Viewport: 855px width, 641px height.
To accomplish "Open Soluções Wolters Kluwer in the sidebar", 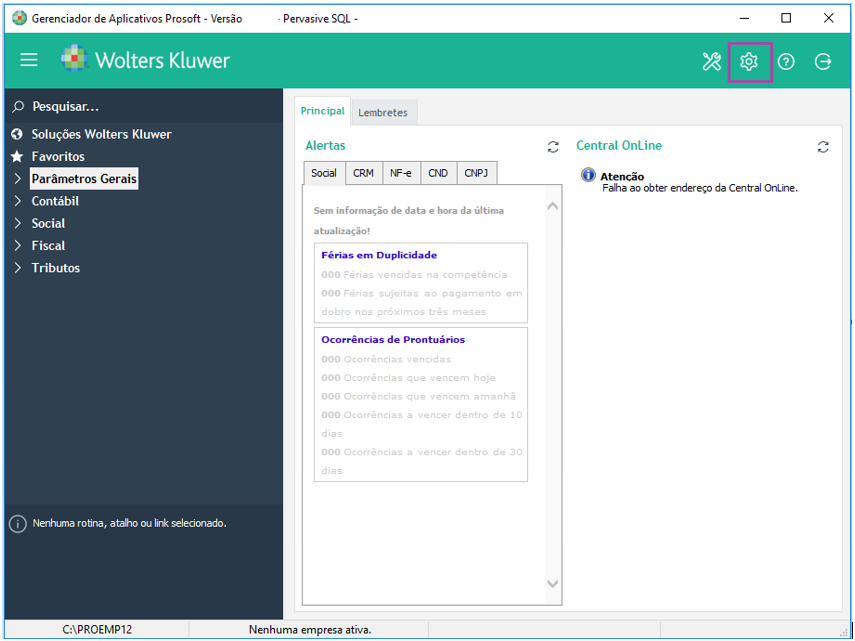I will pos(101,134).
